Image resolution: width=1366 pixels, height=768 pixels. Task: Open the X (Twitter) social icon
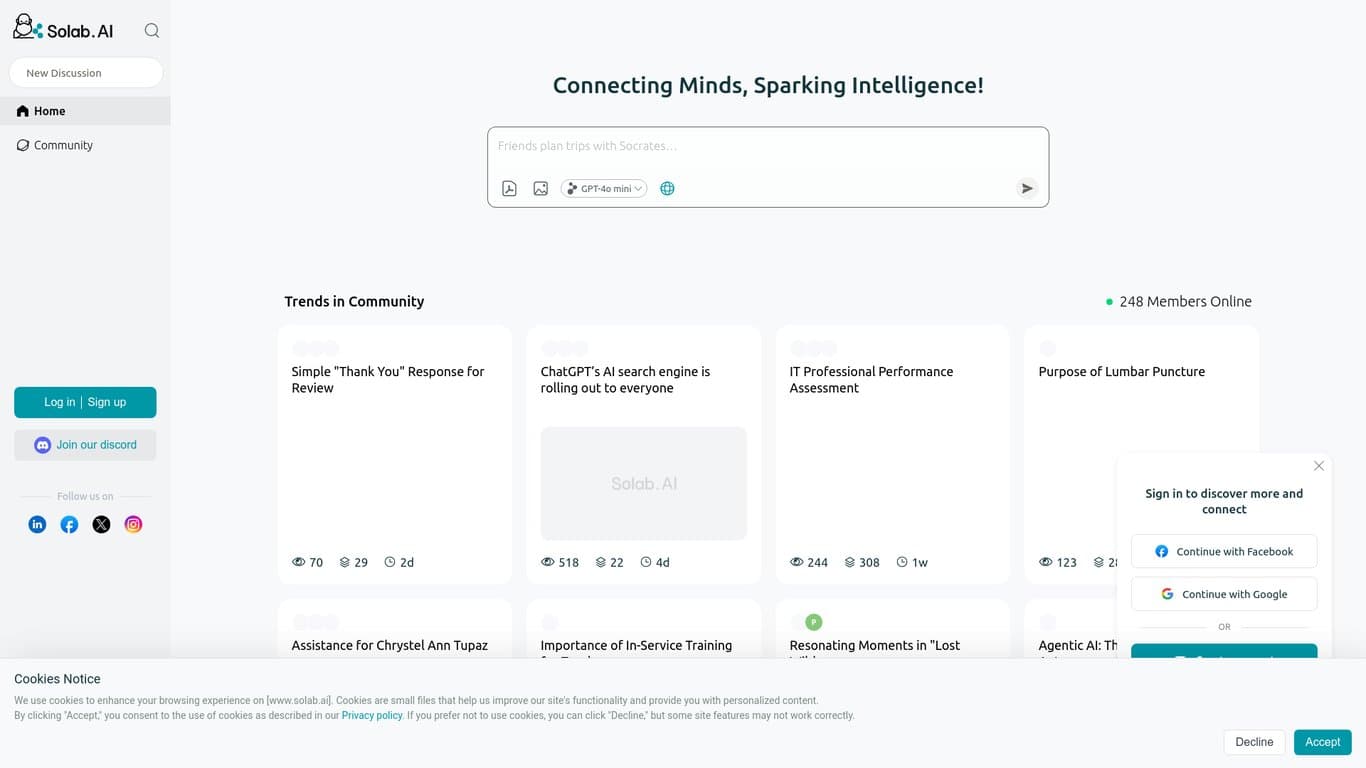pyautogui.click(x=101, y=524)
